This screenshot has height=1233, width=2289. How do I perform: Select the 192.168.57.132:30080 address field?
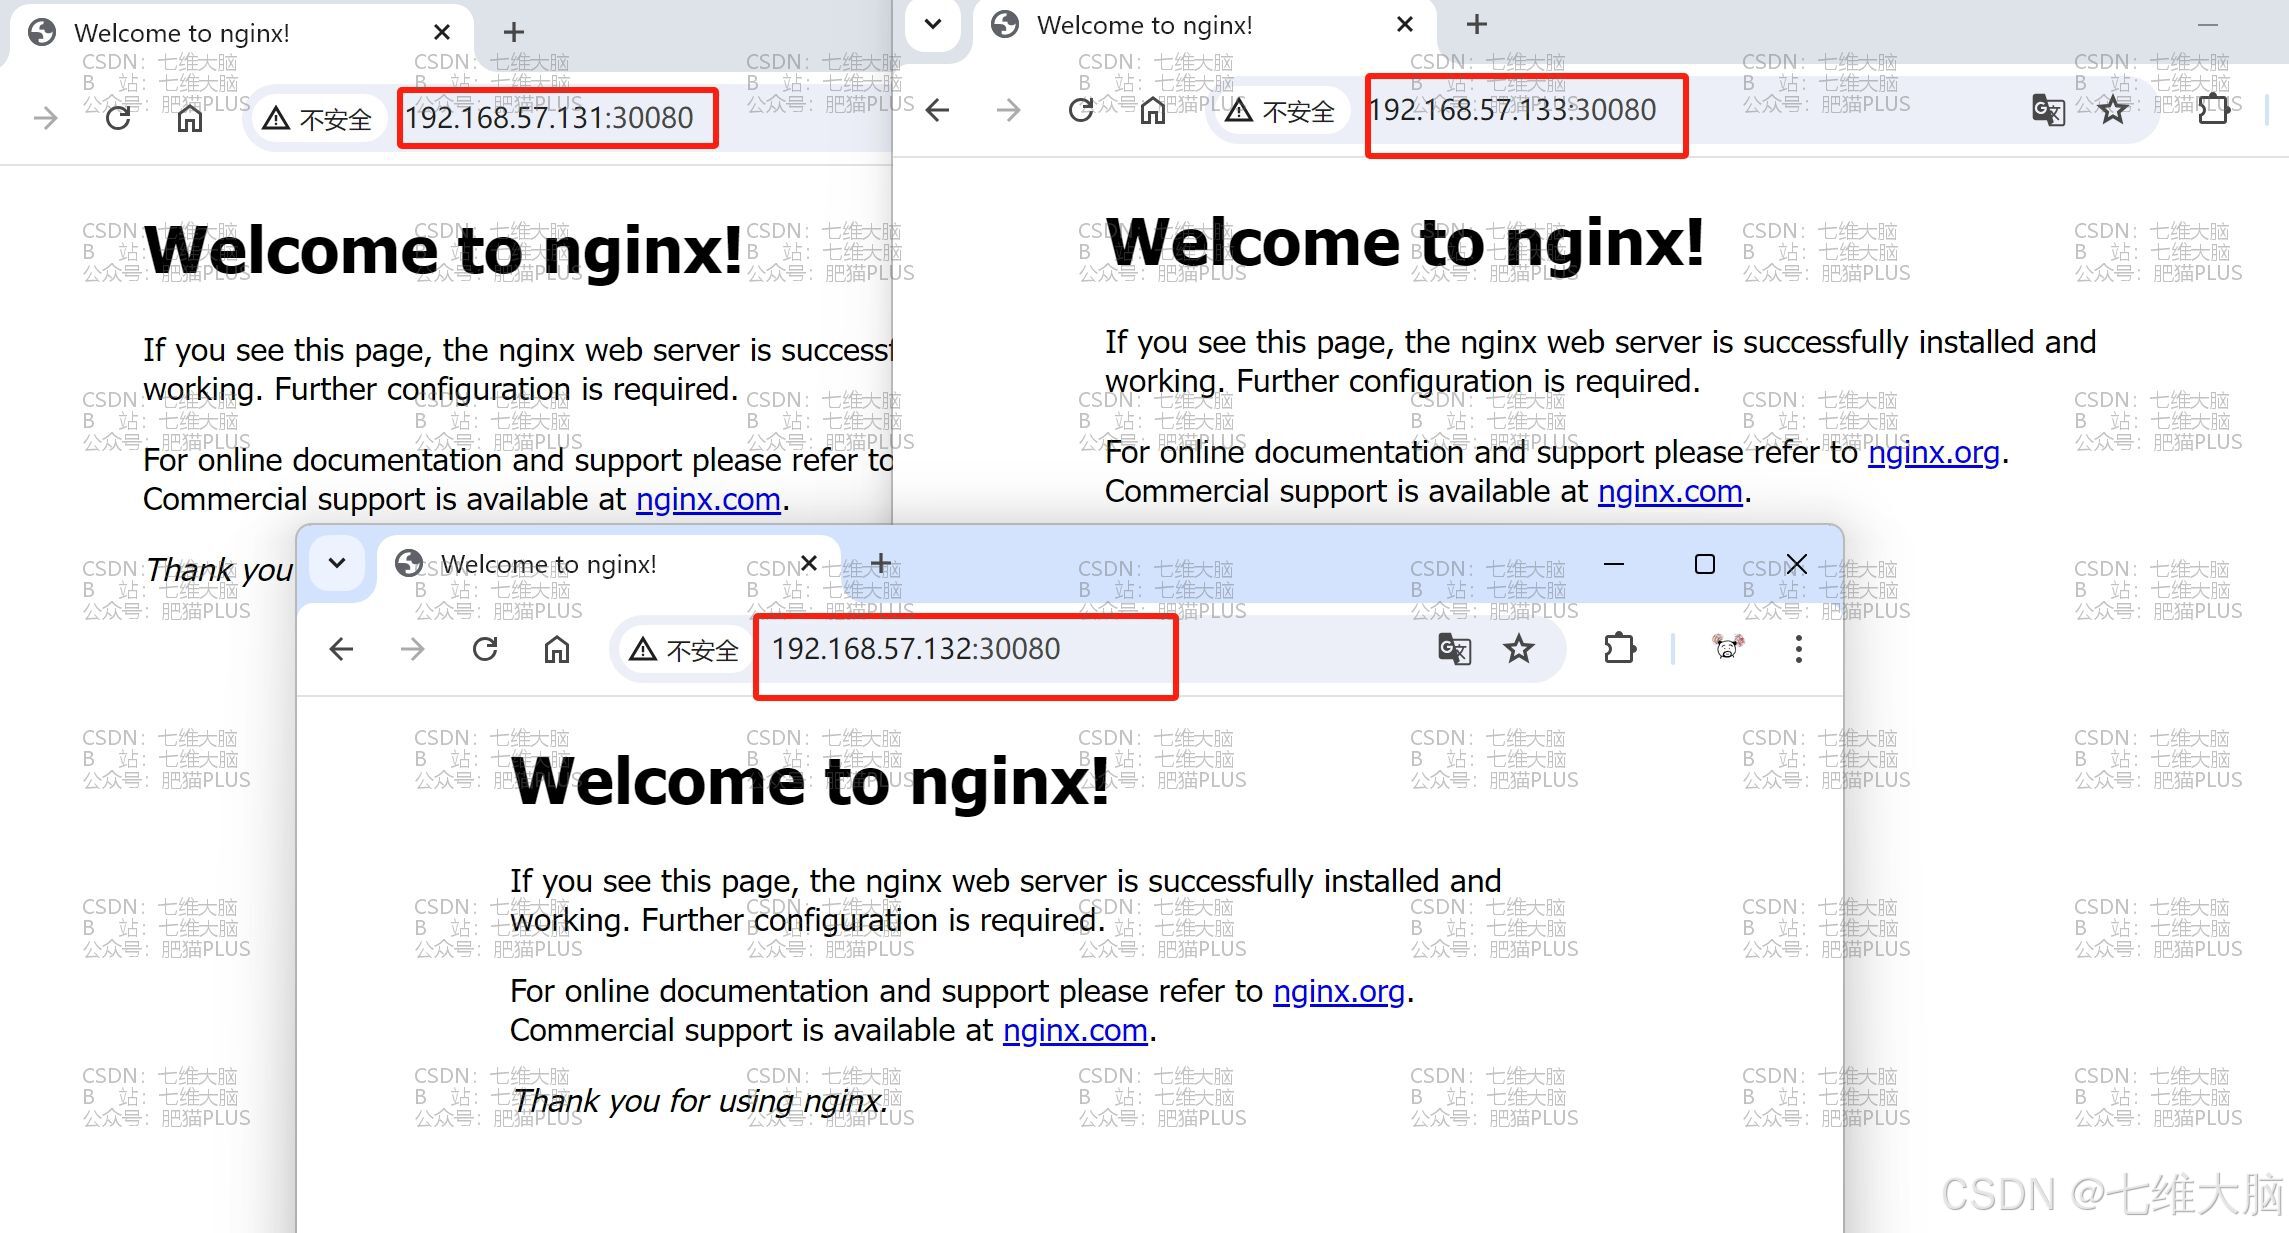tap(915, 649)
